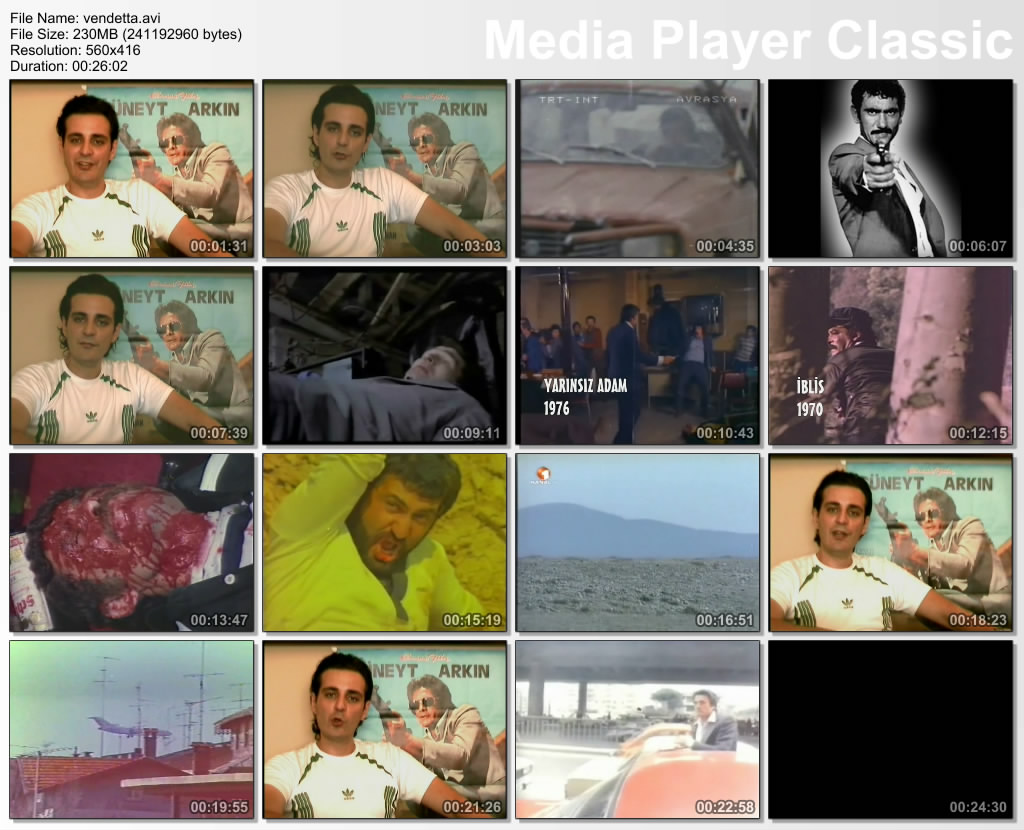Click the black frame at 00:24:30
The image size is (1024, 830).
pos(890,730)
